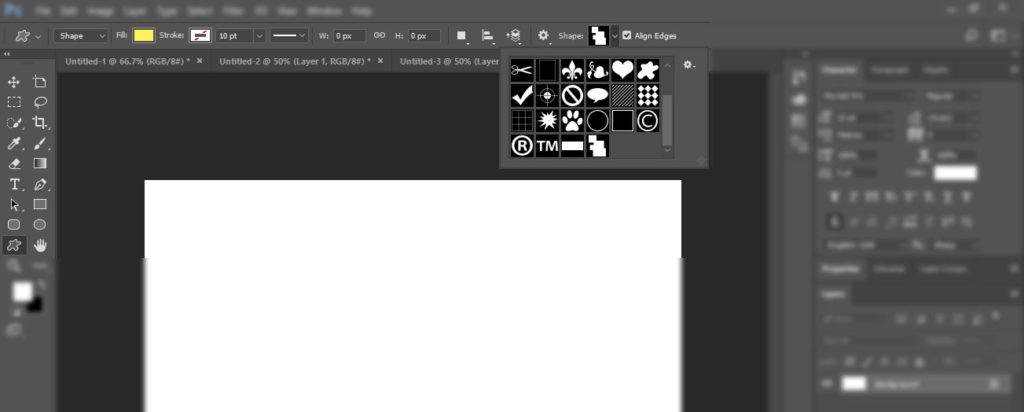Select the Crop tool
Image resolution: width=1024 pixels, height=412 pixels.
40,123
